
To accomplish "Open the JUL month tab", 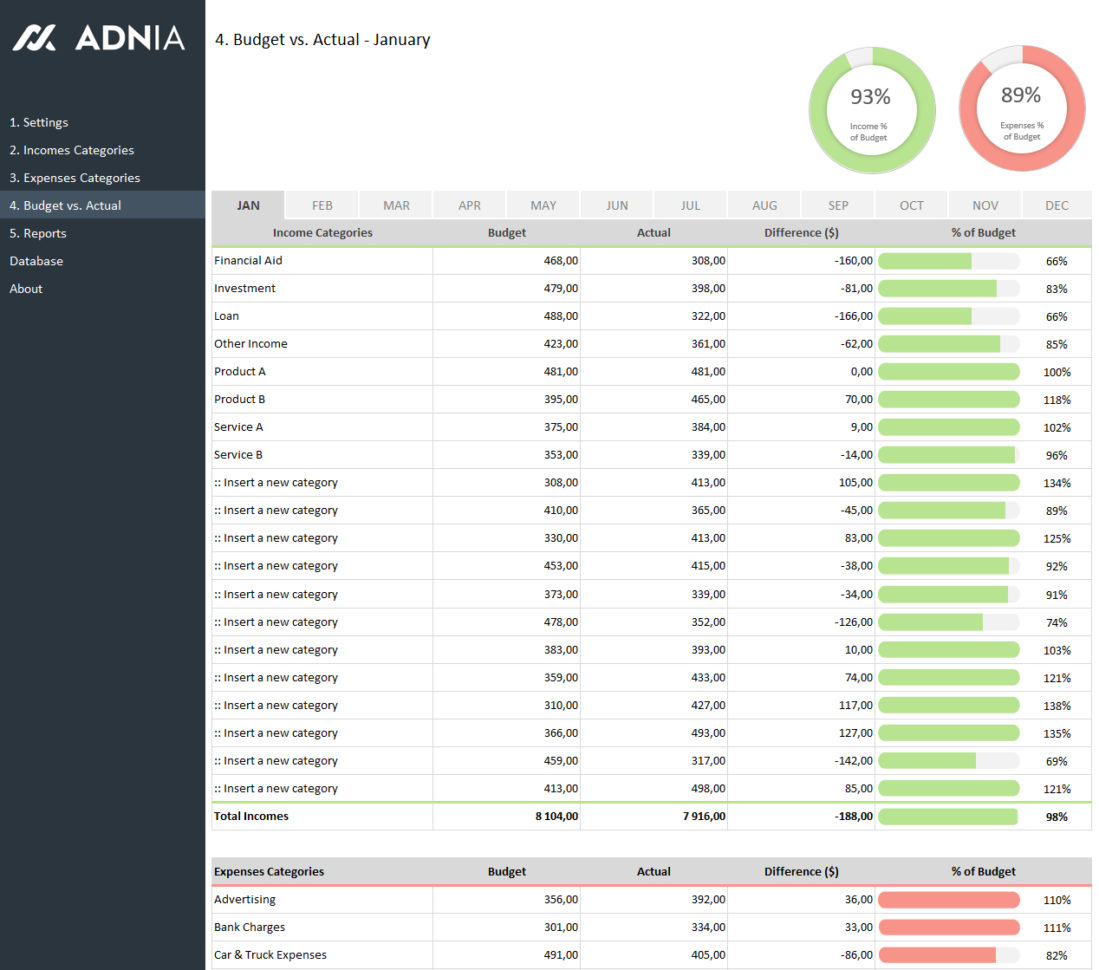I will [689, 205].
